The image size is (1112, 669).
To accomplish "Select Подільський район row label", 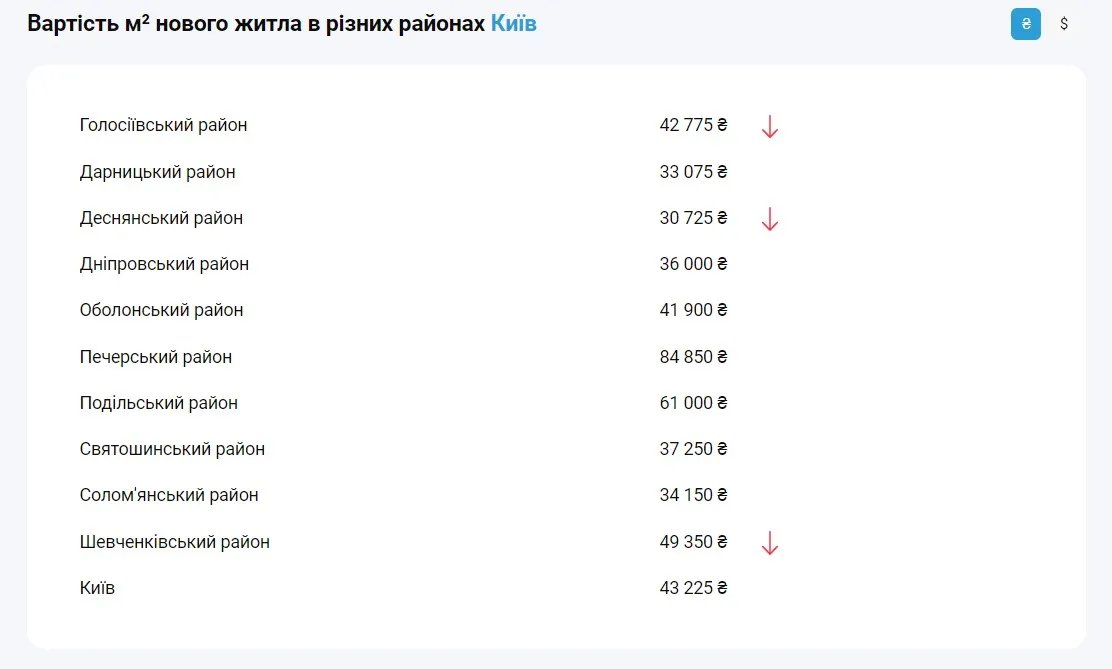I will [x=159, y=403].
